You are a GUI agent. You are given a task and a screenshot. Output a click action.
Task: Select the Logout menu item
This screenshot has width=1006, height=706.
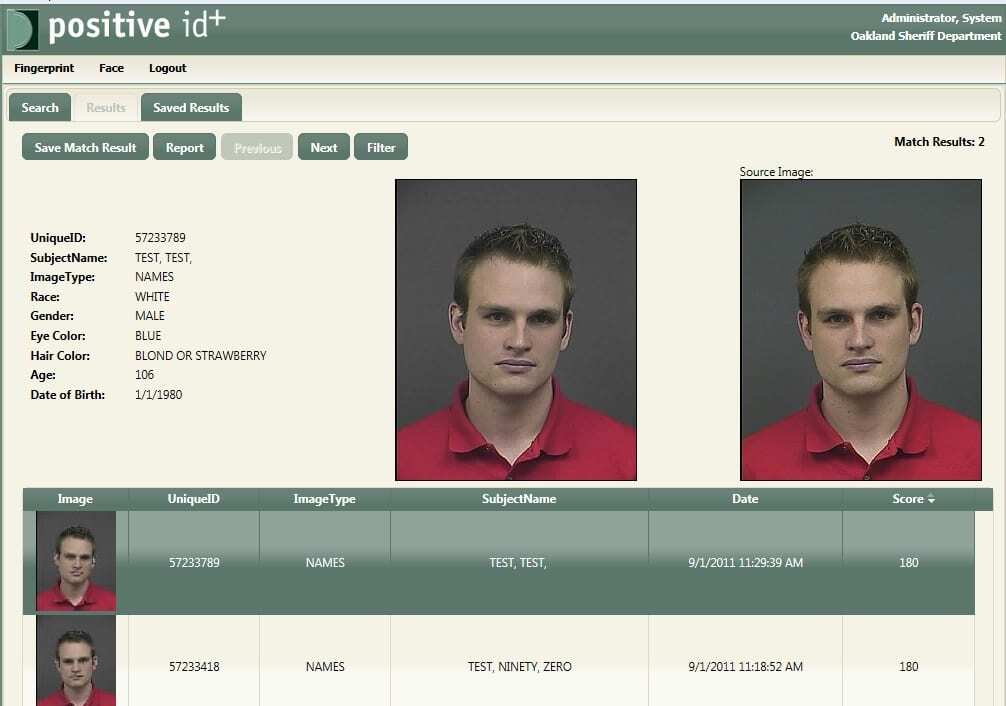(x=167, y=68)
